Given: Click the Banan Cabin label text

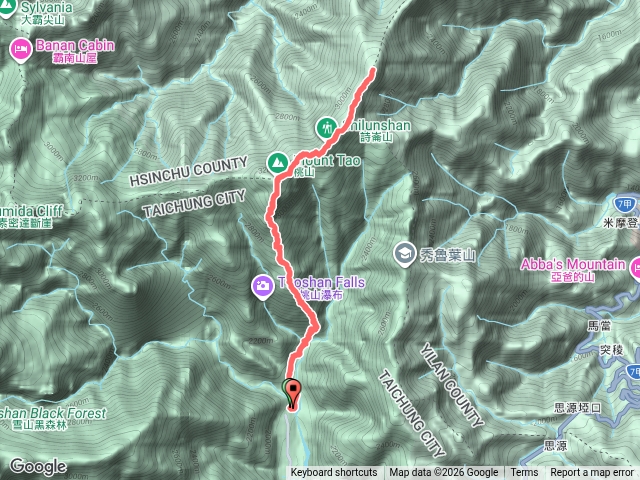Looking at the screenshot, I should (x=75, y=51).
